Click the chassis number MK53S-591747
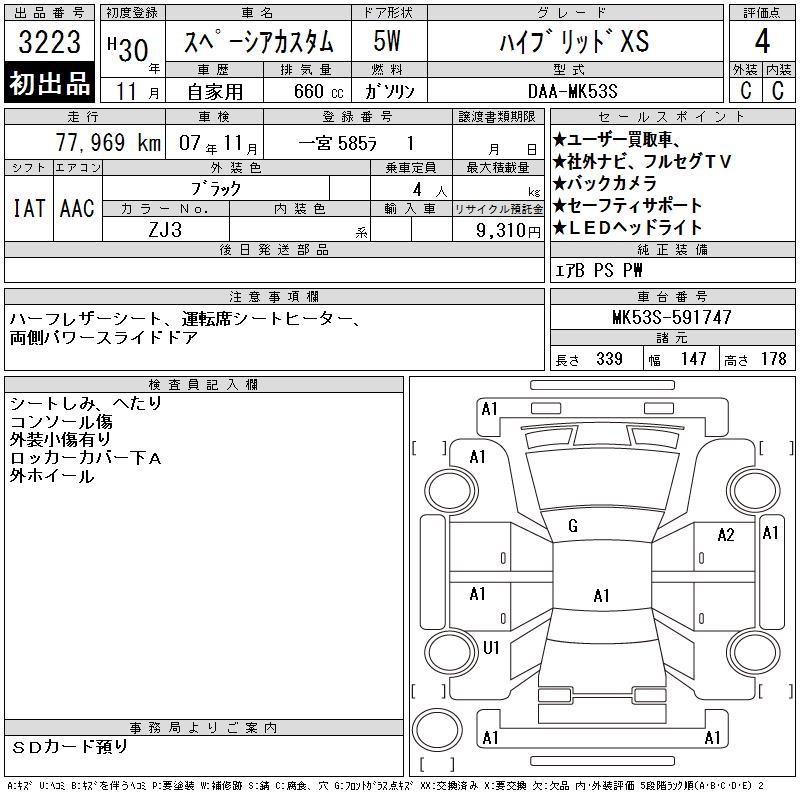 [671, 317]
